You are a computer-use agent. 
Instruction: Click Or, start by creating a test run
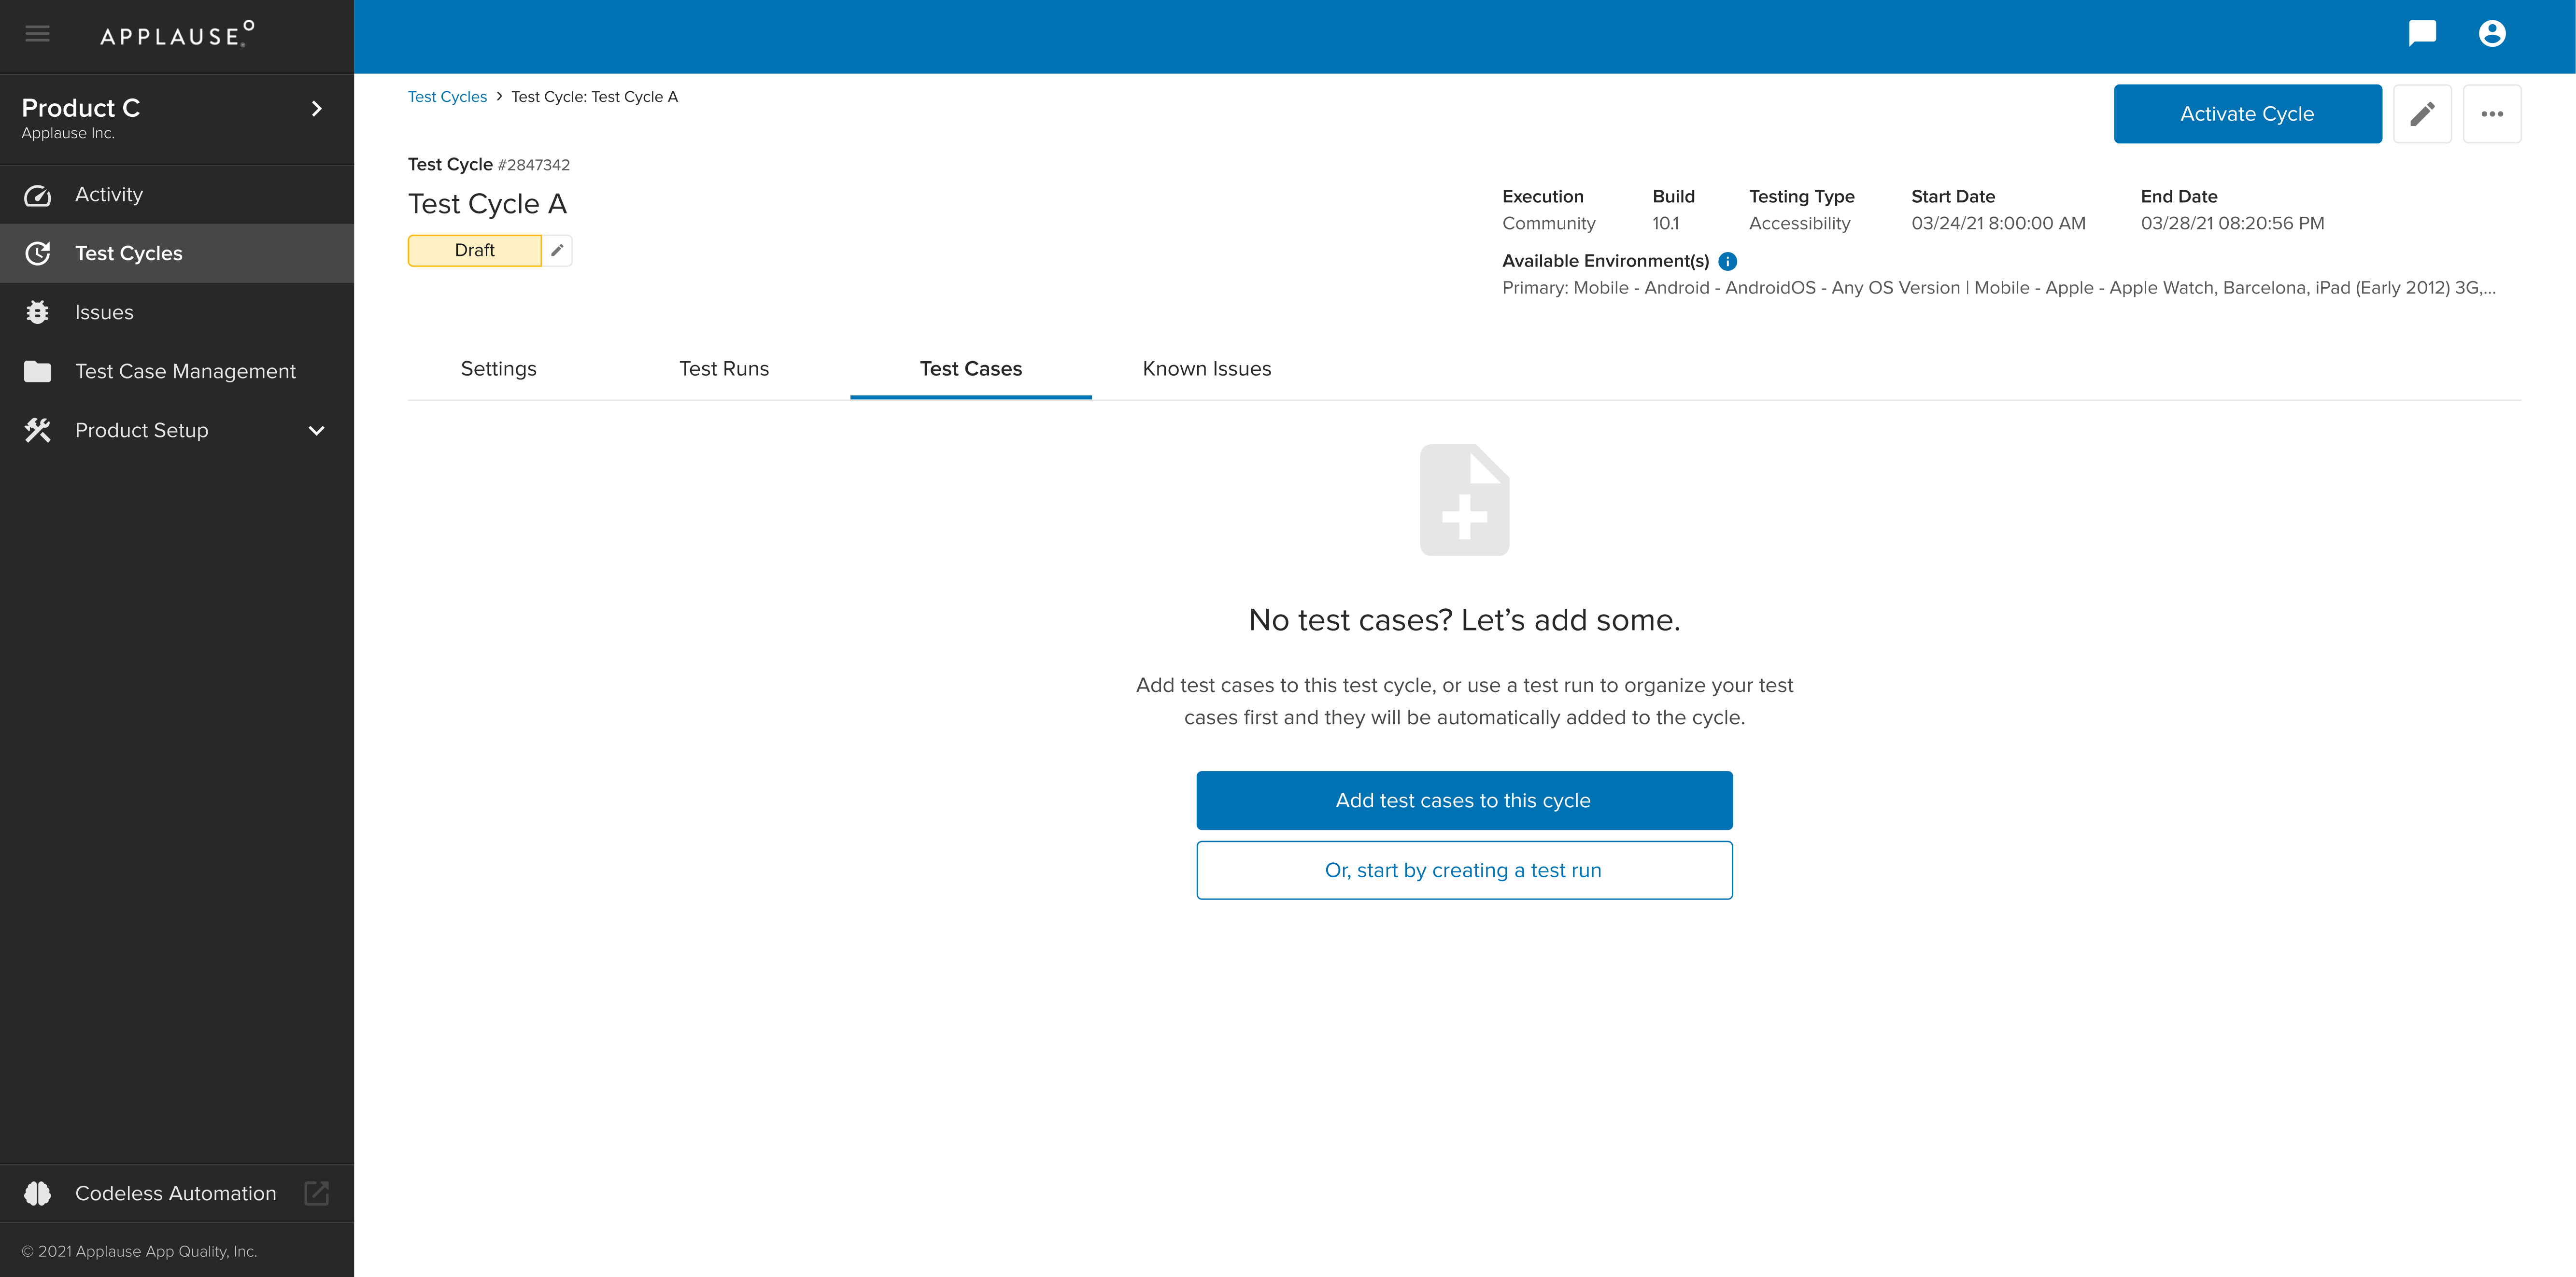point(1464,870)
